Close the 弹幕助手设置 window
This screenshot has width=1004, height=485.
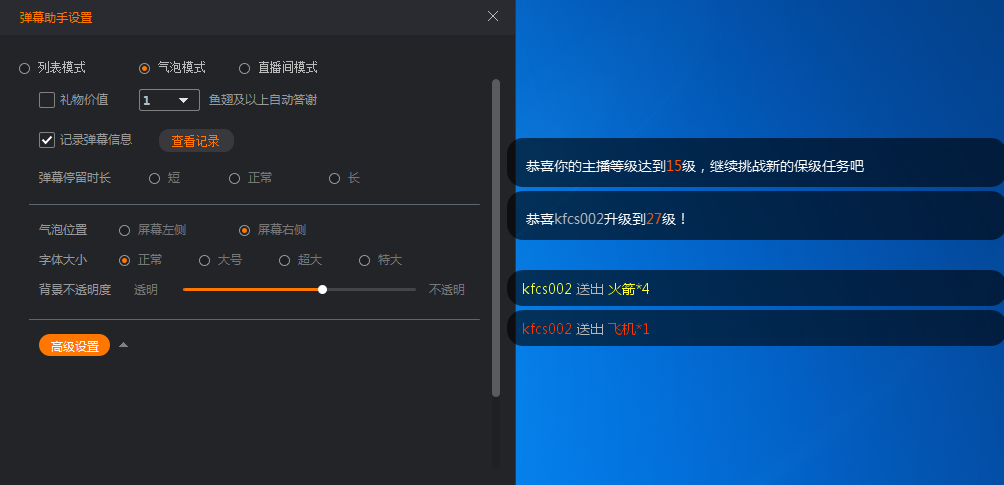tap(492, 16)
